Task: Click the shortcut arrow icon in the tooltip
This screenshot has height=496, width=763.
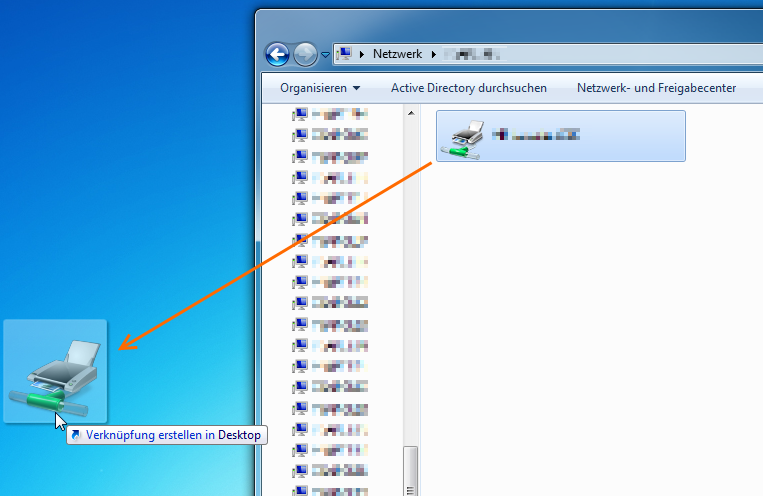Action: (x=77, y=435)
